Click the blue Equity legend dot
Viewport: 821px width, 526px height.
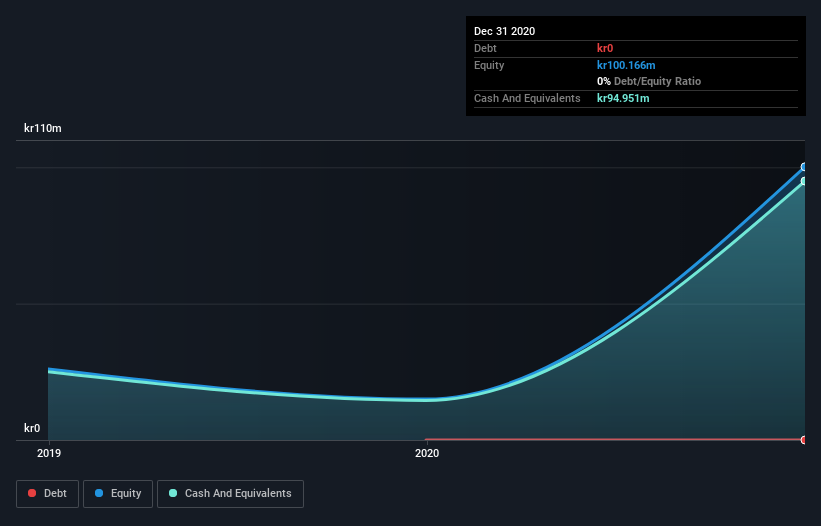point(99,493)
